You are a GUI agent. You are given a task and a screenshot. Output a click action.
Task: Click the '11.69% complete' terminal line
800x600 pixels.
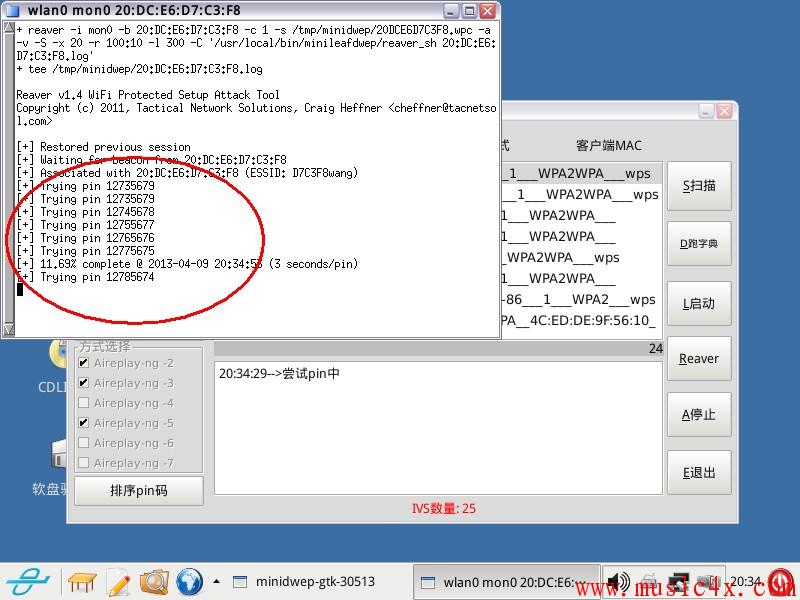pos(187,264)
